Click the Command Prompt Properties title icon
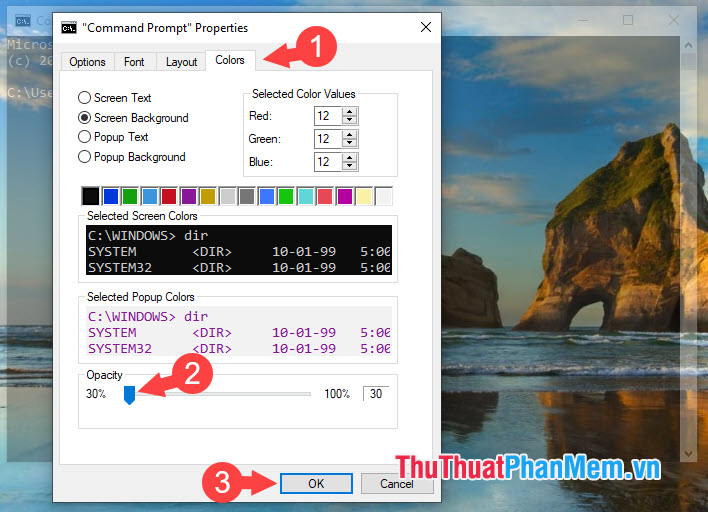This screenshot has height=512, width=708. 69,28
